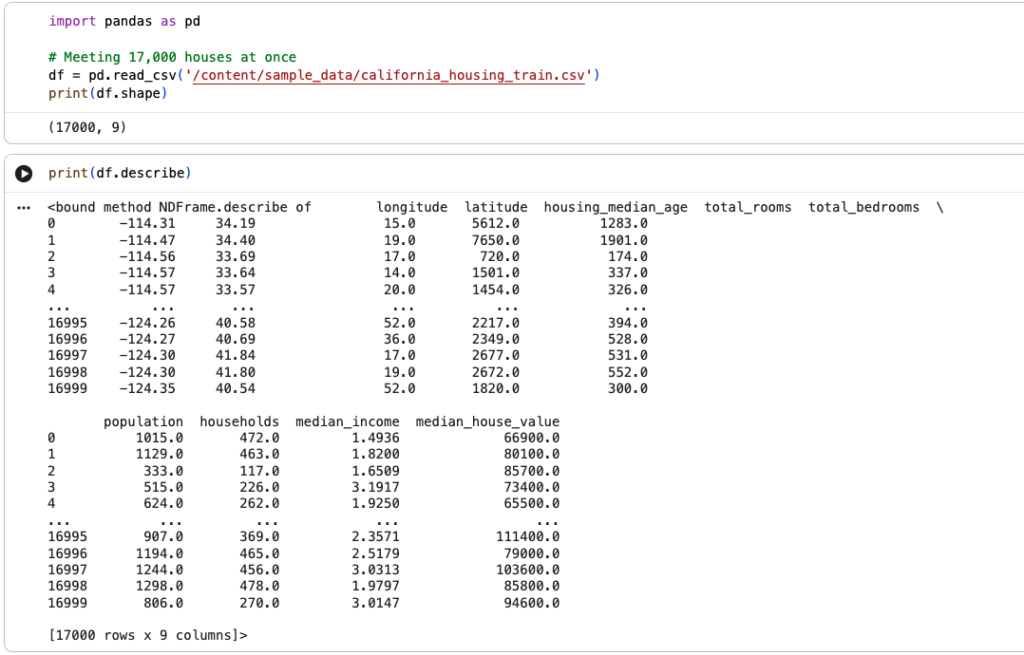1024x655 pixels.
Task: Select the median house value 103600.0
Action: [528, 570]
